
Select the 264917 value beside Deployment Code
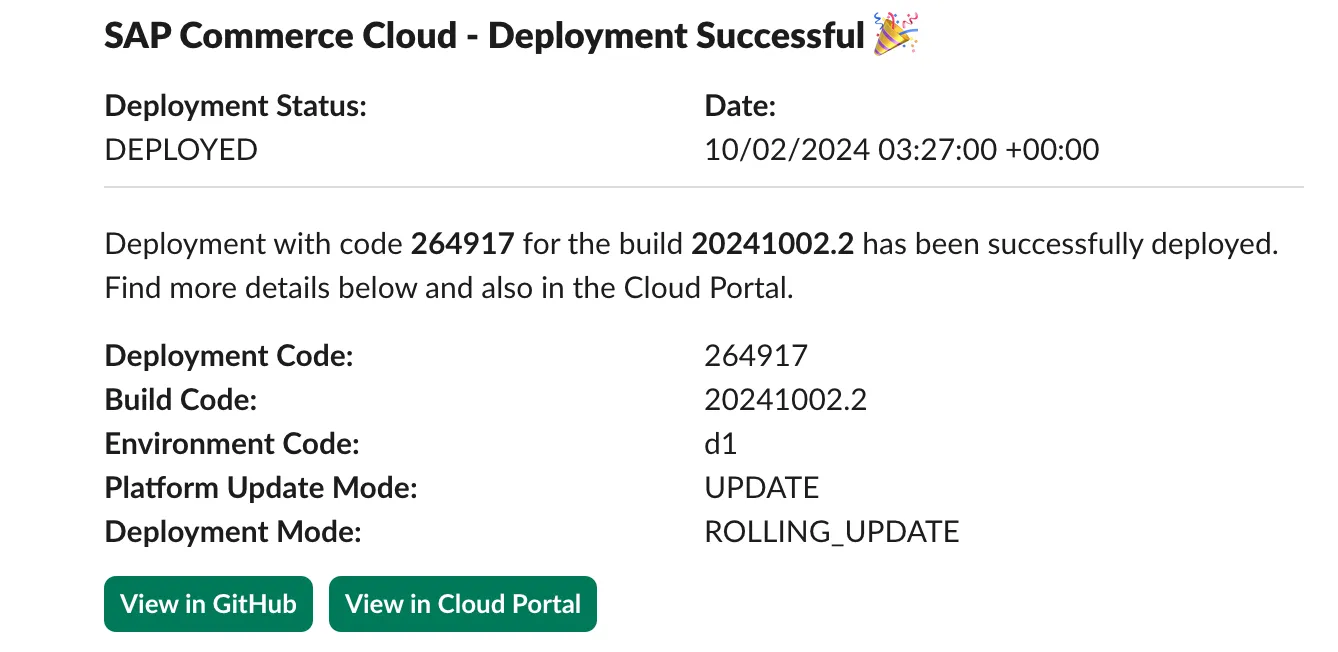[x=755, y=356]
